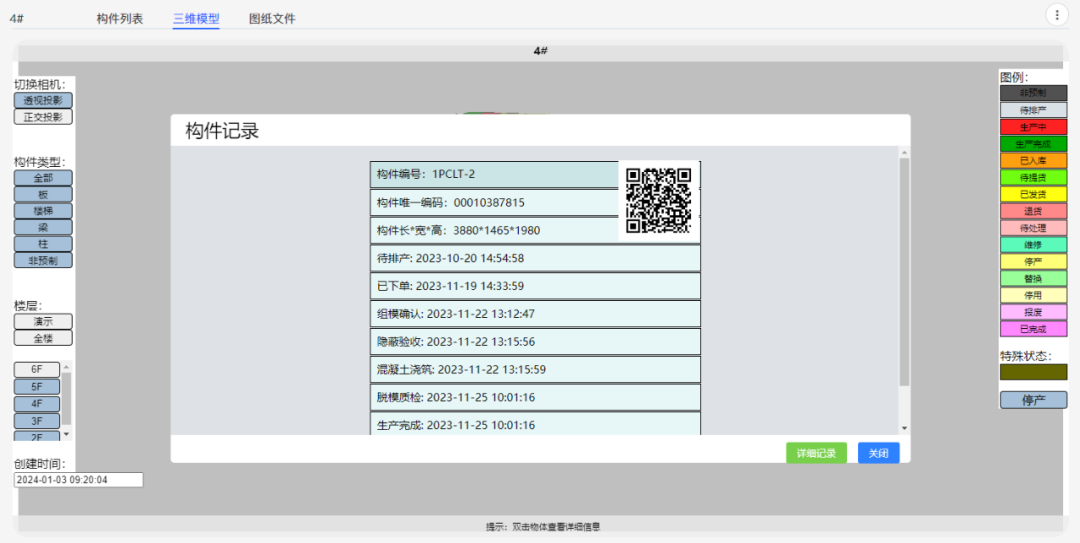Toggle 透视投影 camera mode
Screen dimensions: 1080x543
[x=43, y=100]
